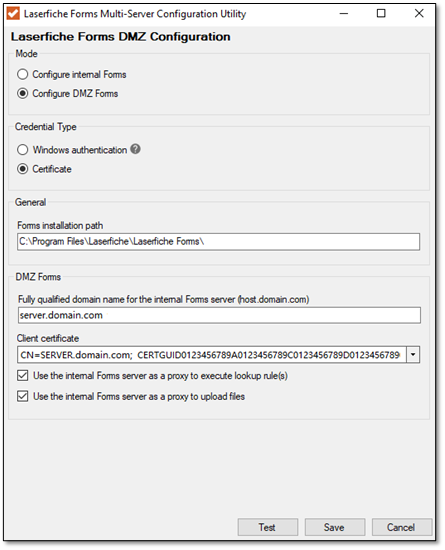This screenshot has height=550, width=445.
Task: Click the Use internal server for lookup label
Action: click(160, 376)
